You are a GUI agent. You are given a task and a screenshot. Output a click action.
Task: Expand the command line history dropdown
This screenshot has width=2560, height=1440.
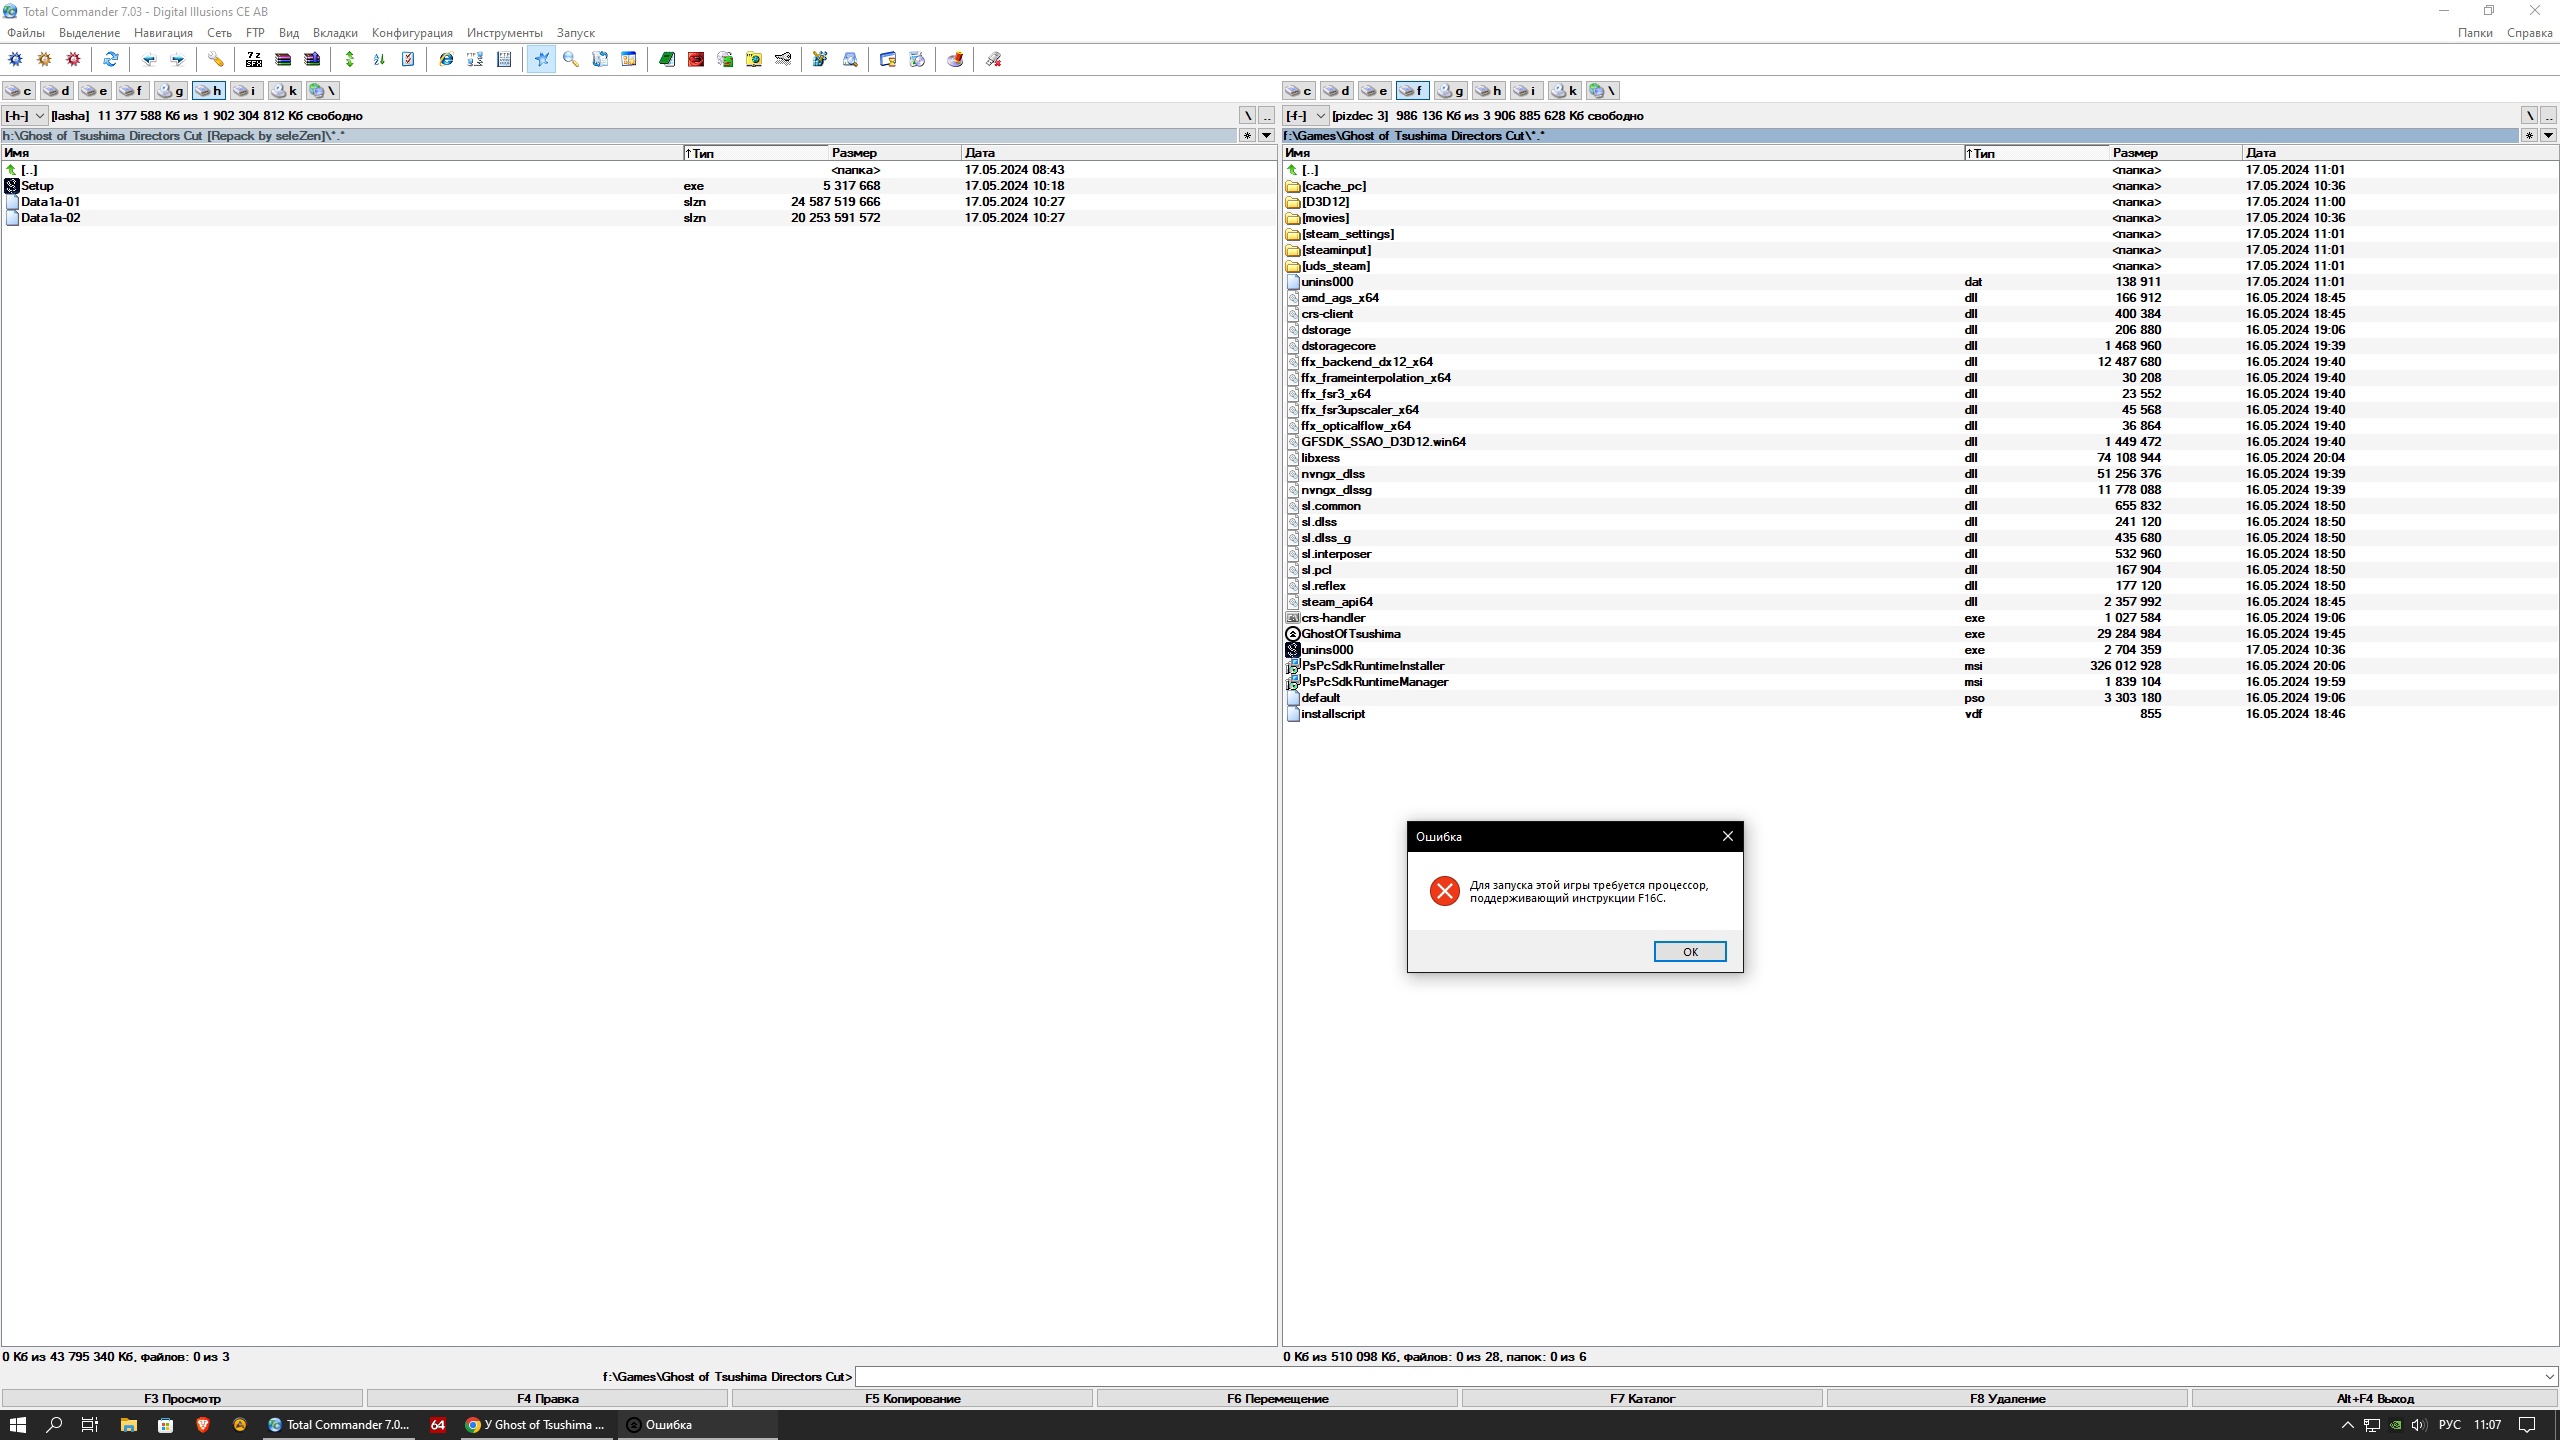(2549, 1377)
